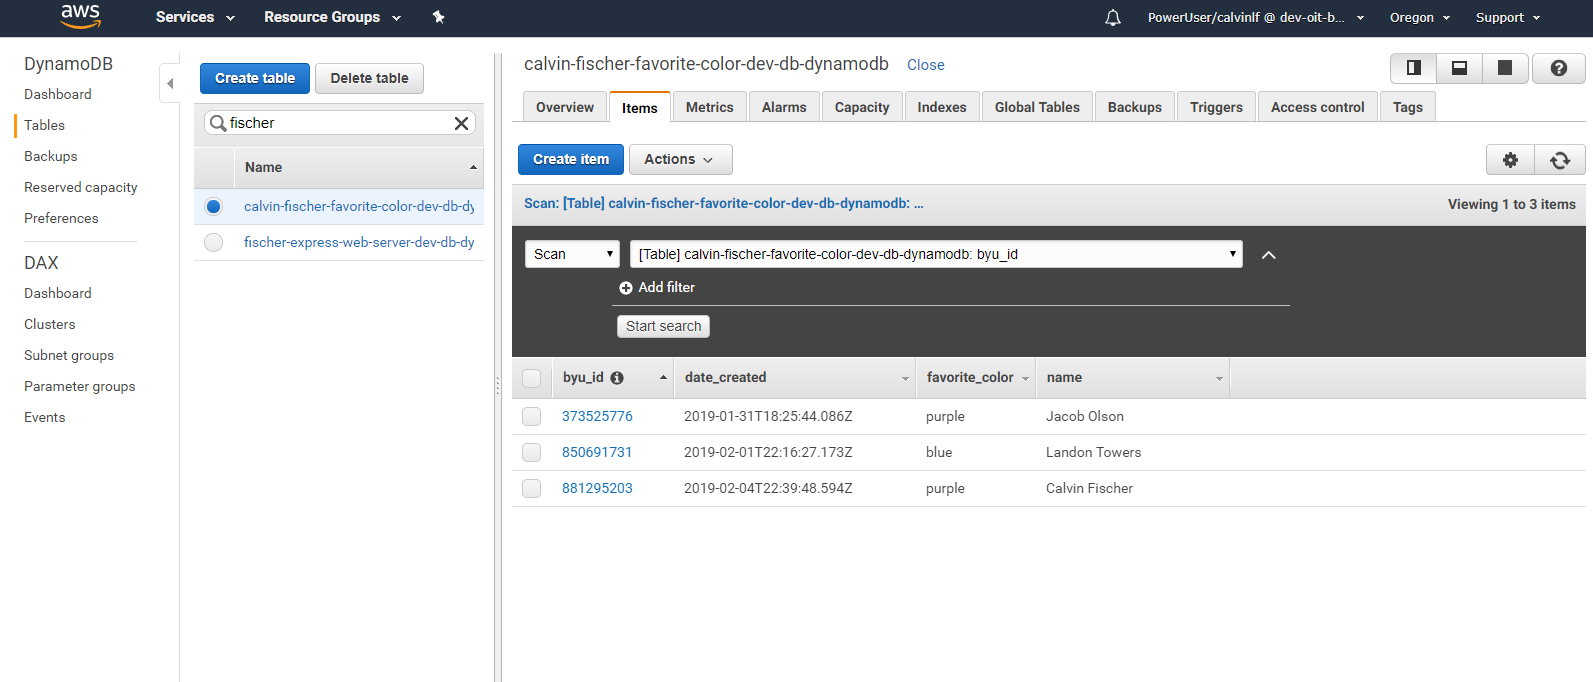Open the Alarms tab
Viewport: 1593px width, 682px height.
click(x=784, y=107)
